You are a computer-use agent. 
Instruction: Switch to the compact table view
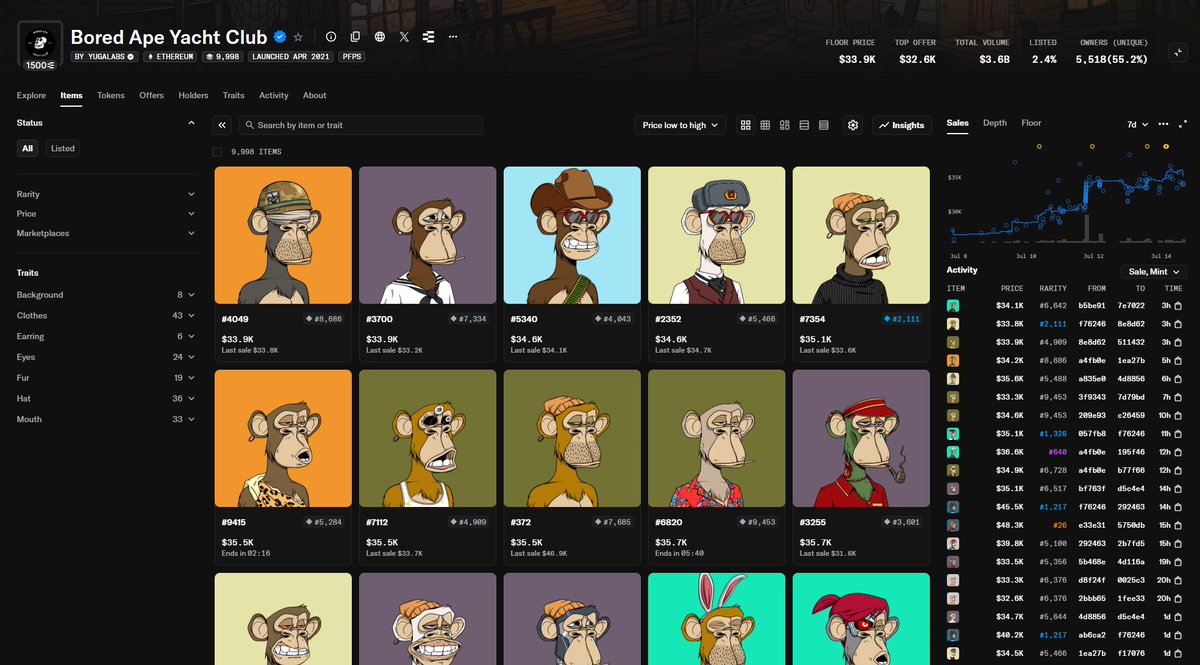(824, 125)
